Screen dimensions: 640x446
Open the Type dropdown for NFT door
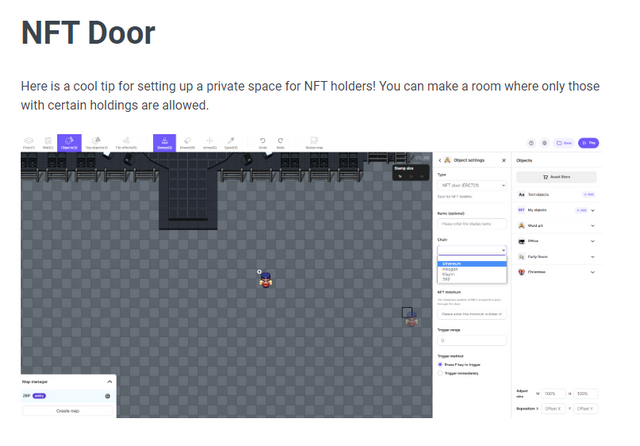pos(472,185)
